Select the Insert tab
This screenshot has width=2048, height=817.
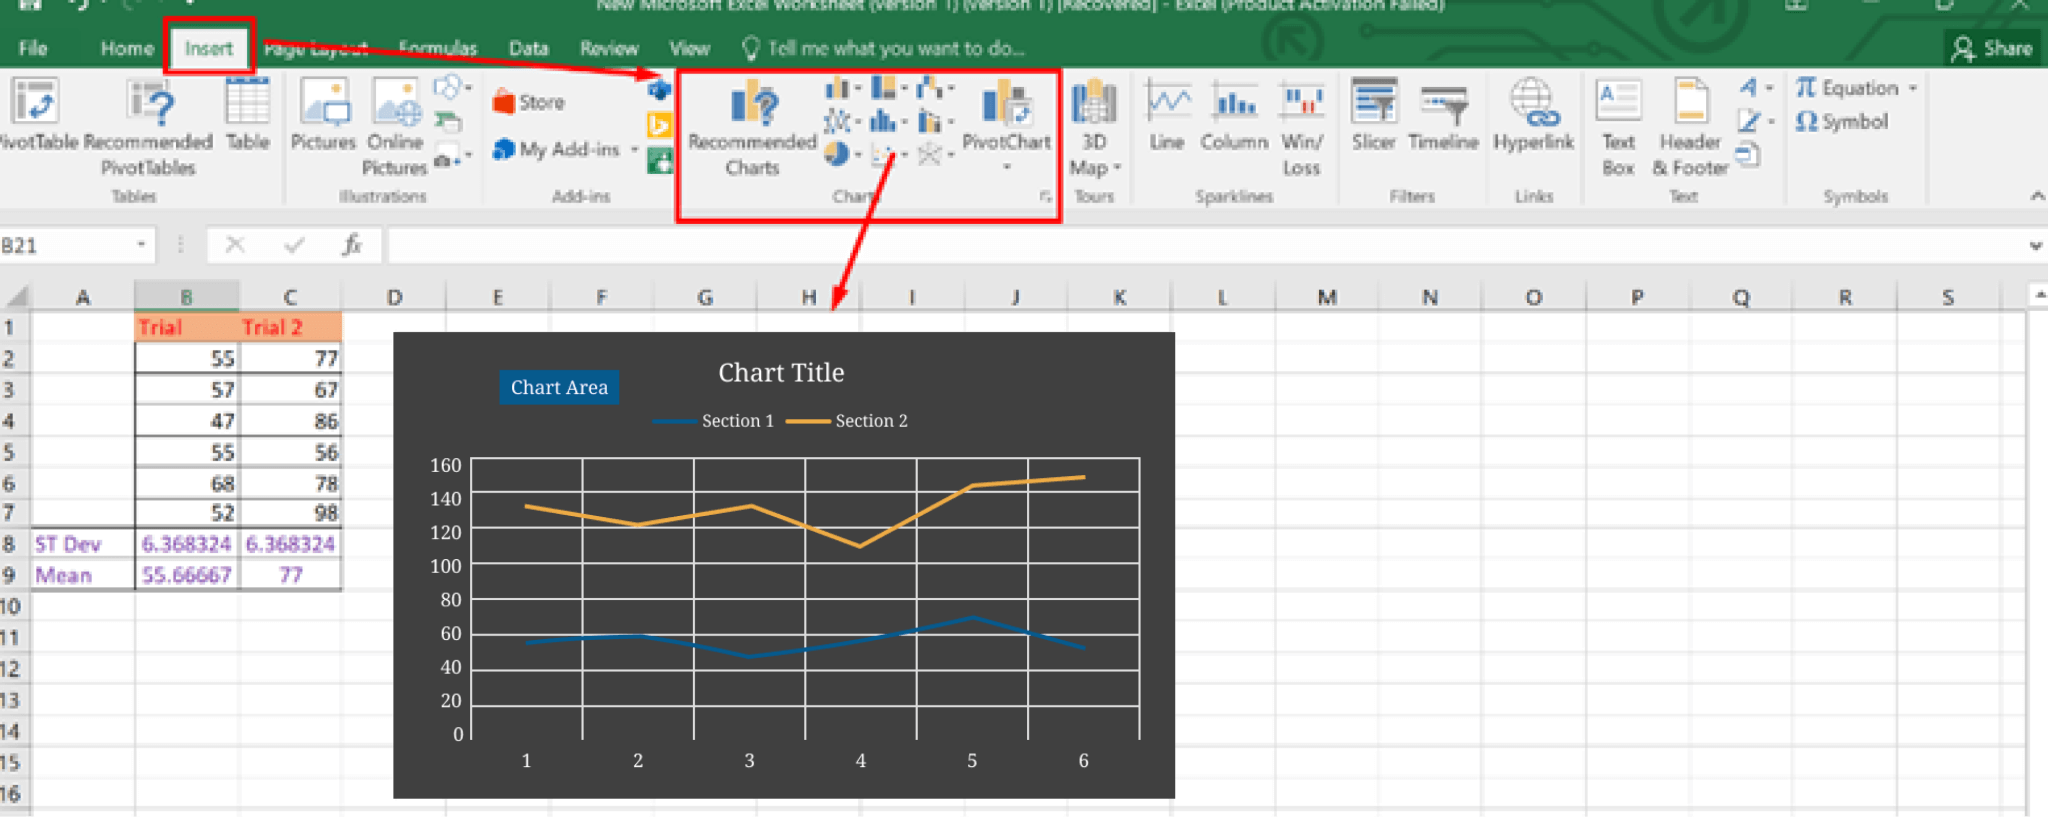208,48
